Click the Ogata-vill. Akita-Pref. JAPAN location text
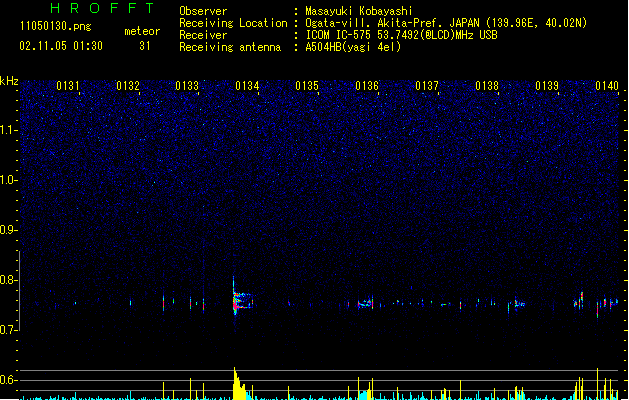 coord(446,23)
